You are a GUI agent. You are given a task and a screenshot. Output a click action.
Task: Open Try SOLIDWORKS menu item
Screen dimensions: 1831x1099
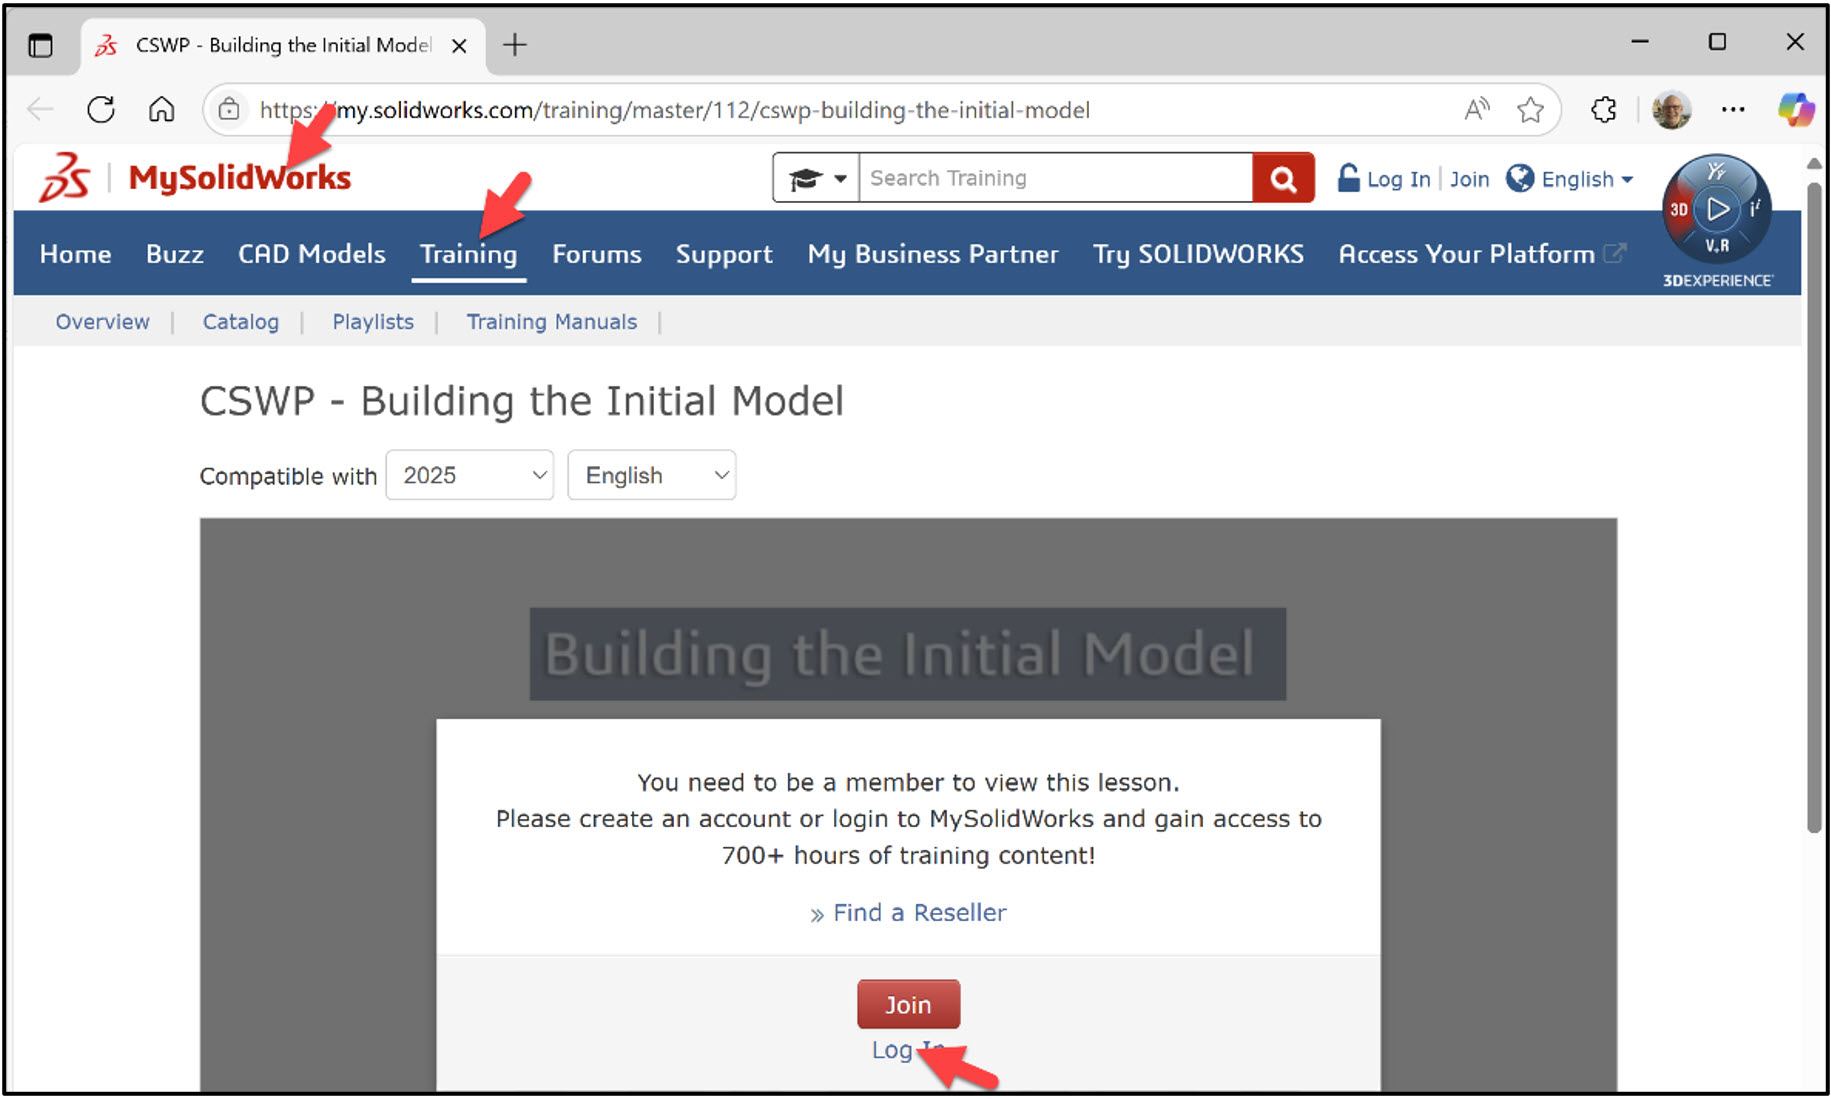pos(1198,254)
